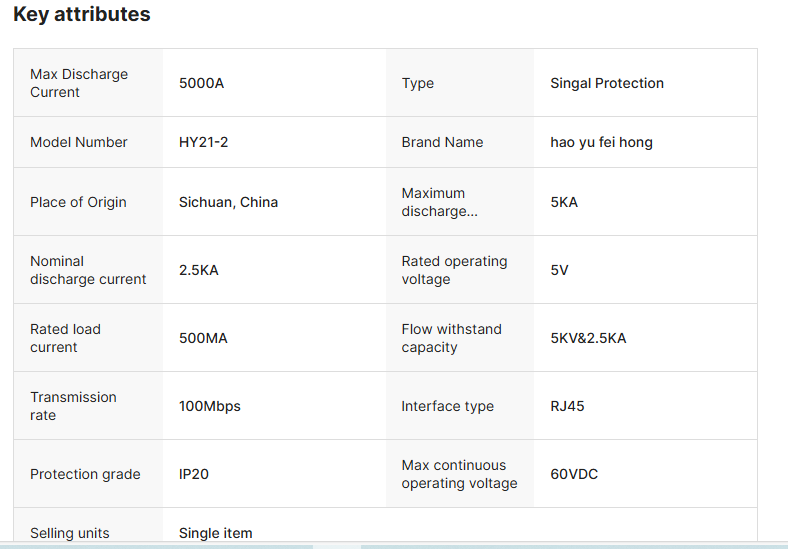788x549 pixels.
Task: Click the 100Mbps transmission rate value
Action: tap(209, 406)
